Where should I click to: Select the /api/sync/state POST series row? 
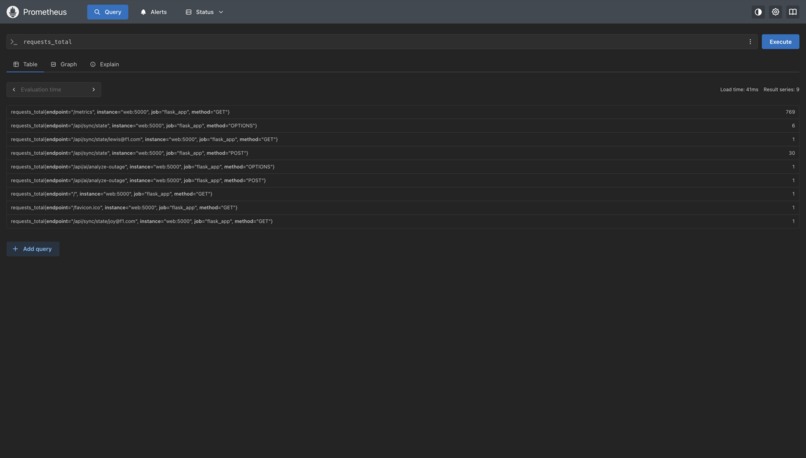point(402,153)
